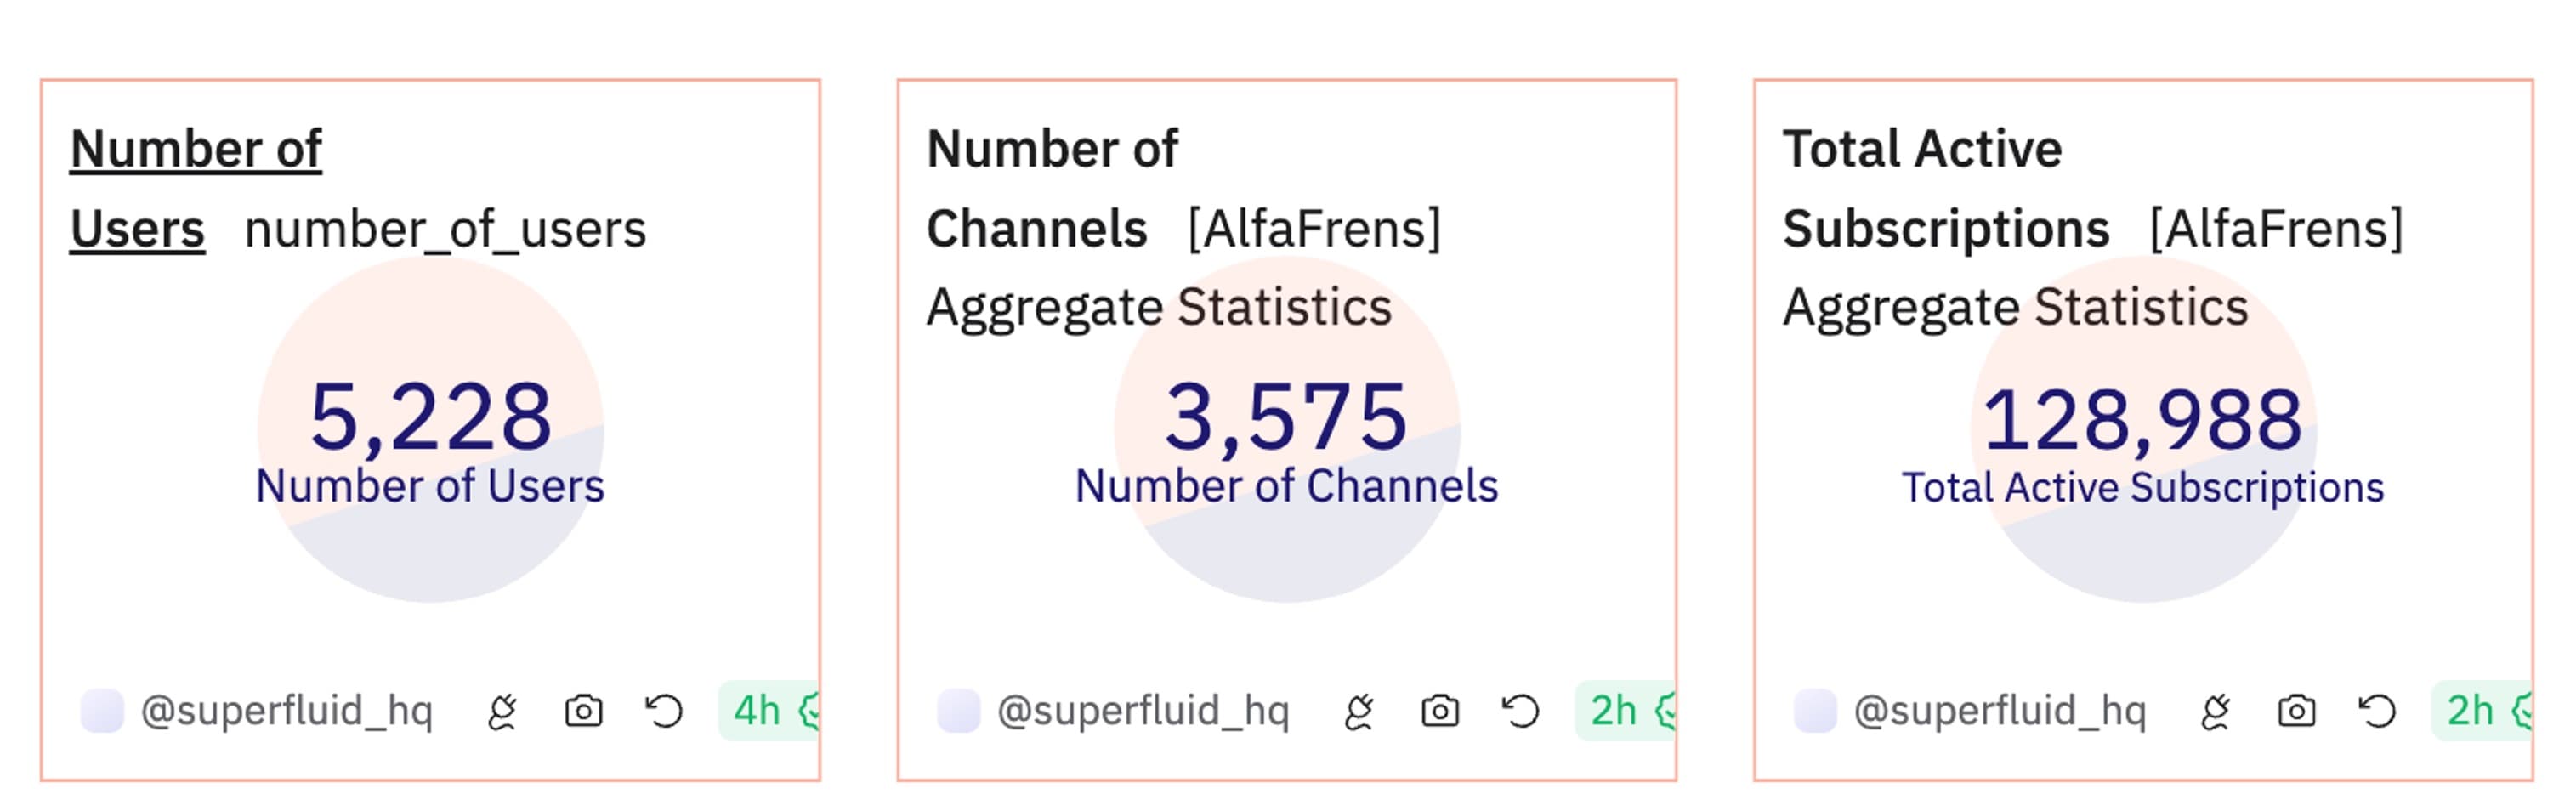Click refresh icon on Total Active Subscriptions card
This screenshot has height=811, width=2576.
coord(2377,711)
